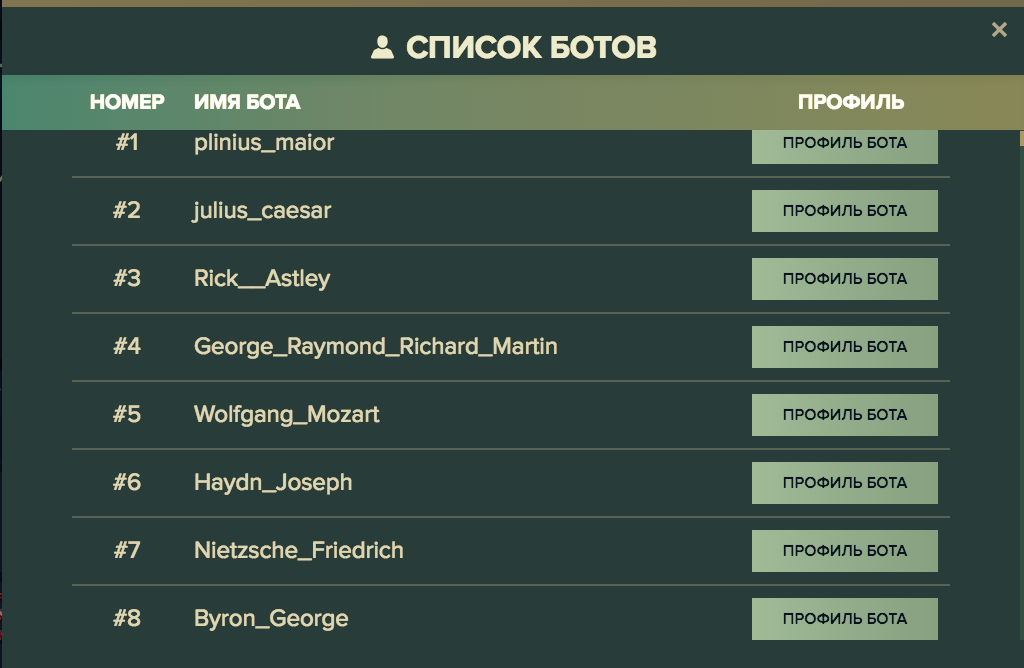Click the Byron_George bot name

[271, 618]
